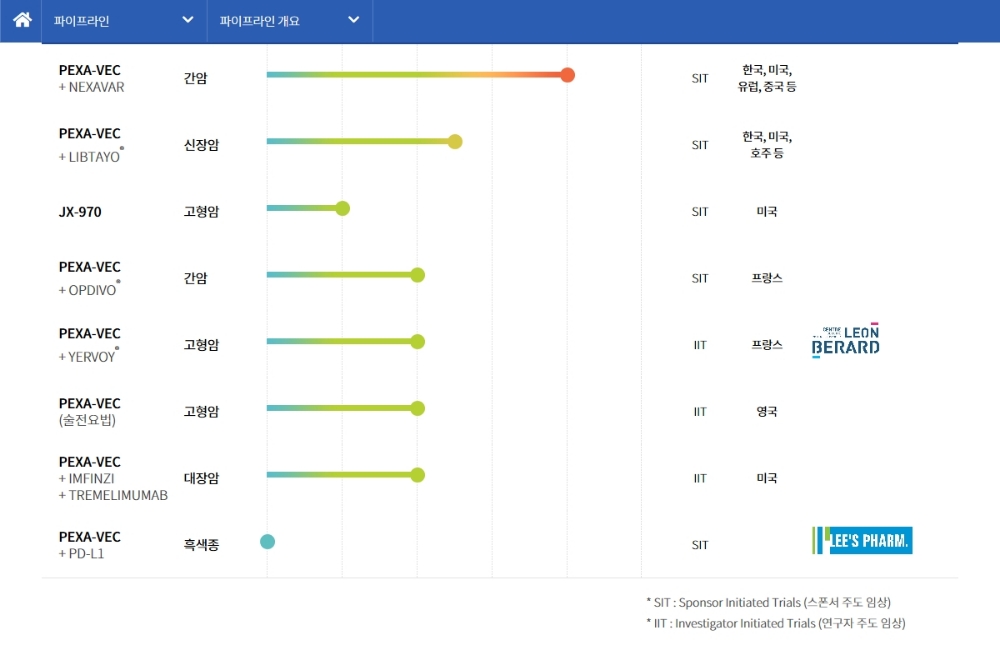This screenshot has height=645, width=1000.
Task: Click 고형암 indication in the JX-970 row
Action: tap(201, 212)
